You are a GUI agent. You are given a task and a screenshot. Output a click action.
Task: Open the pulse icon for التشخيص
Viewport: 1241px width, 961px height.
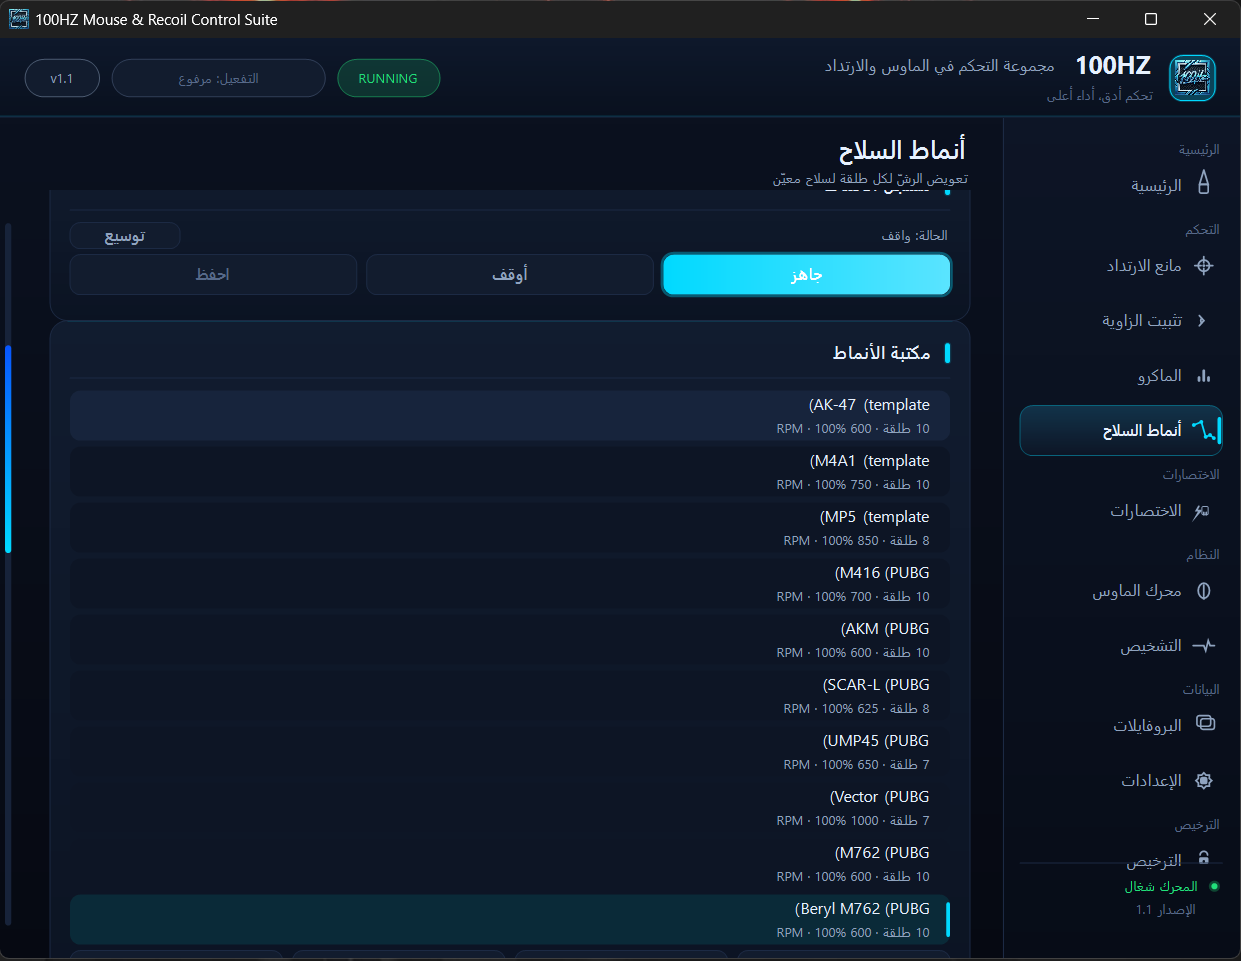pos(1204,646)
